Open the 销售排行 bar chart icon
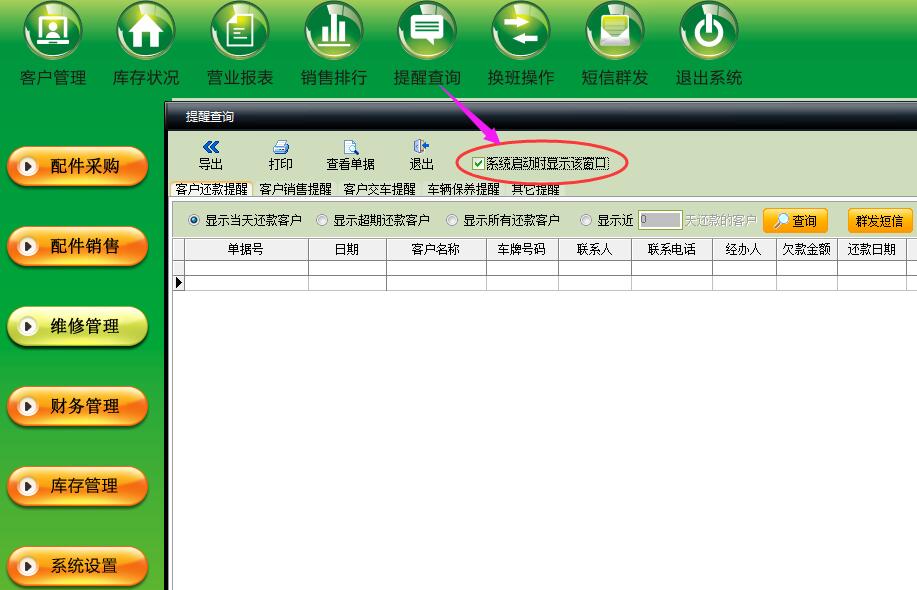The width and height of the screenshot is (917, 590). [x=334, y=30]
